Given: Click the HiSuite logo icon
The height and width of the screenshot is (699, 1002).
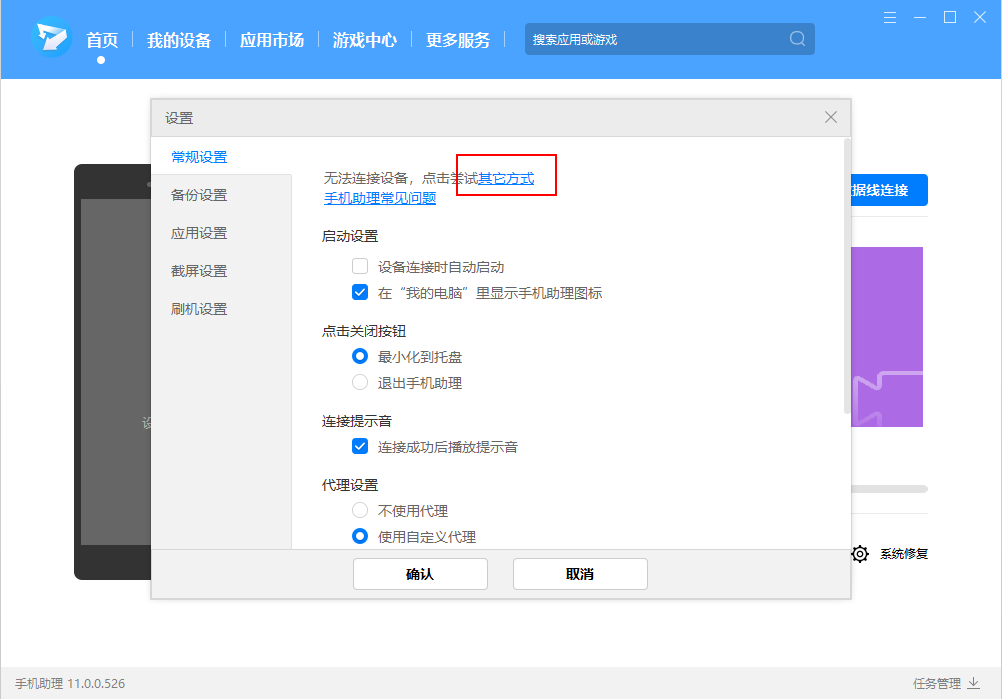Looking at the screenshot, I should tap(50, 39).
